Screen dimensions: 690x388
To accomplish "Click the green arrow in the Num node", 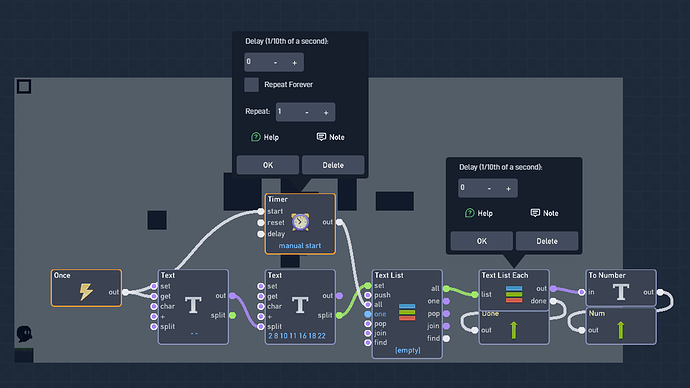I will (x=620, y=330).
